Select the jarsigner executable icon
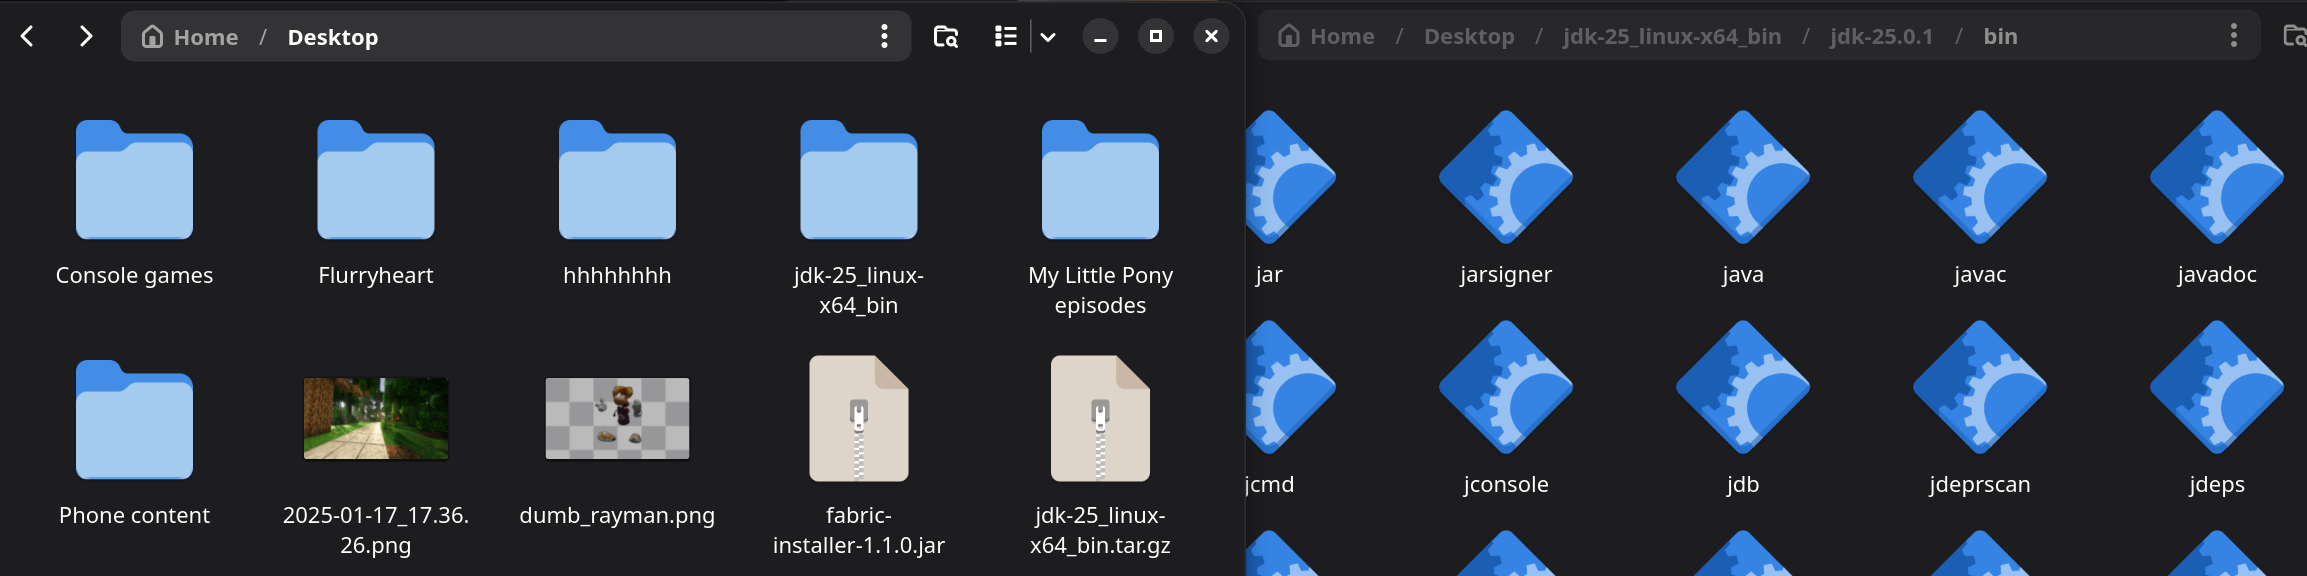Viewport: 2307px width, 576px height. pyautogui.click(x=1506, y=177)
